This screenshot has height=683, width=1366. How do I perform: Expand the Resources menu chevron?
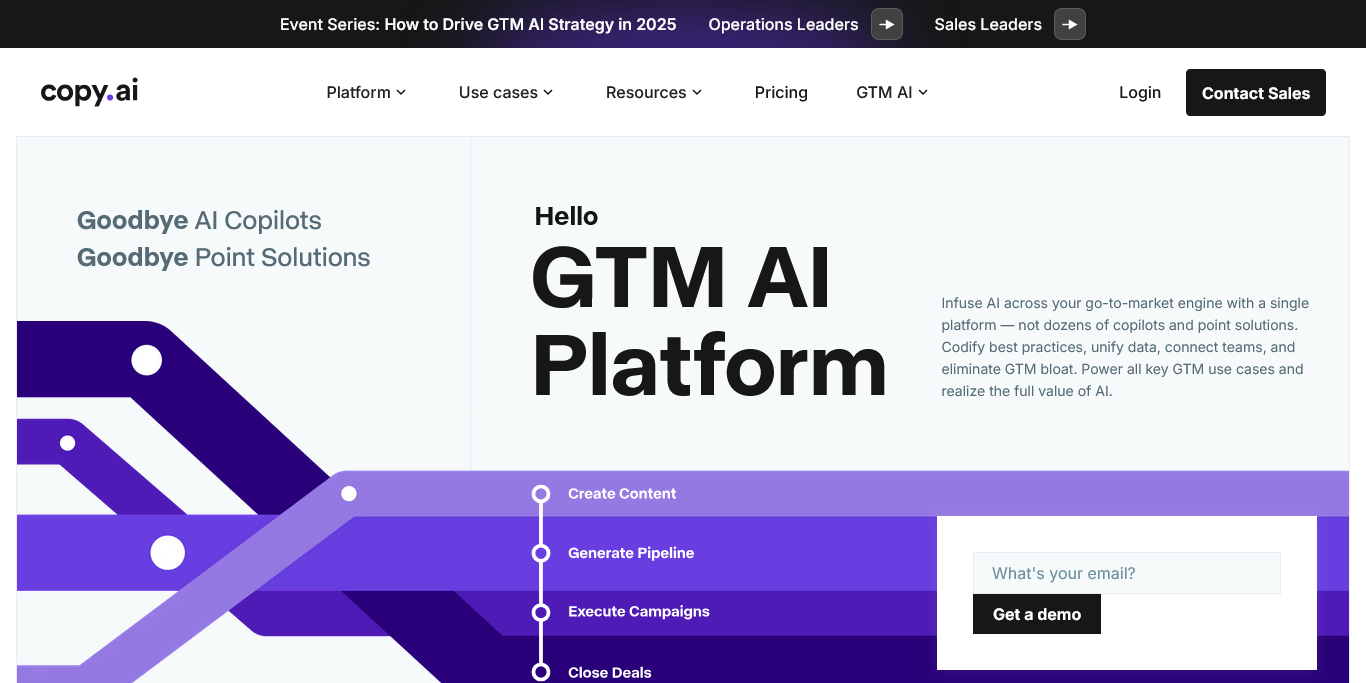(697, 92)
